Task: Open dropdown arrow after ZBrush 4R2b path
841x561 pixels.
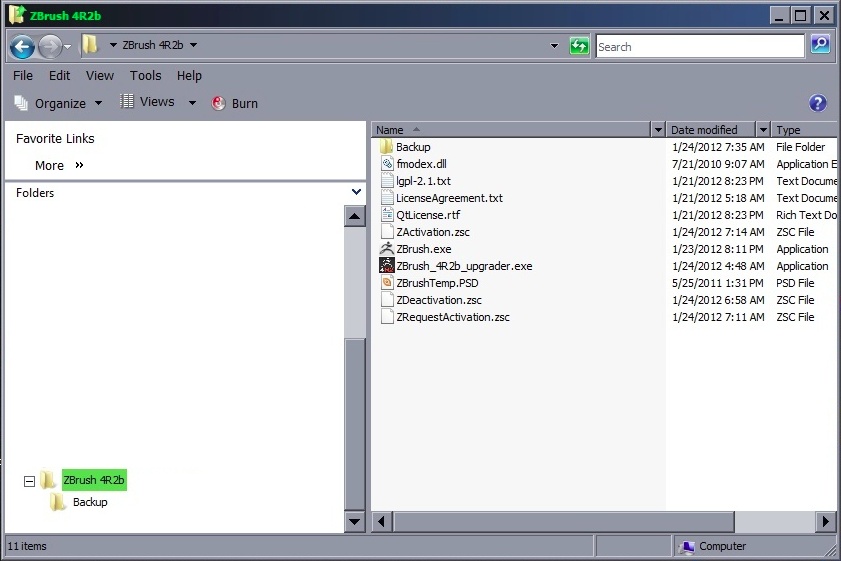Action: click(x=193, y=45)
